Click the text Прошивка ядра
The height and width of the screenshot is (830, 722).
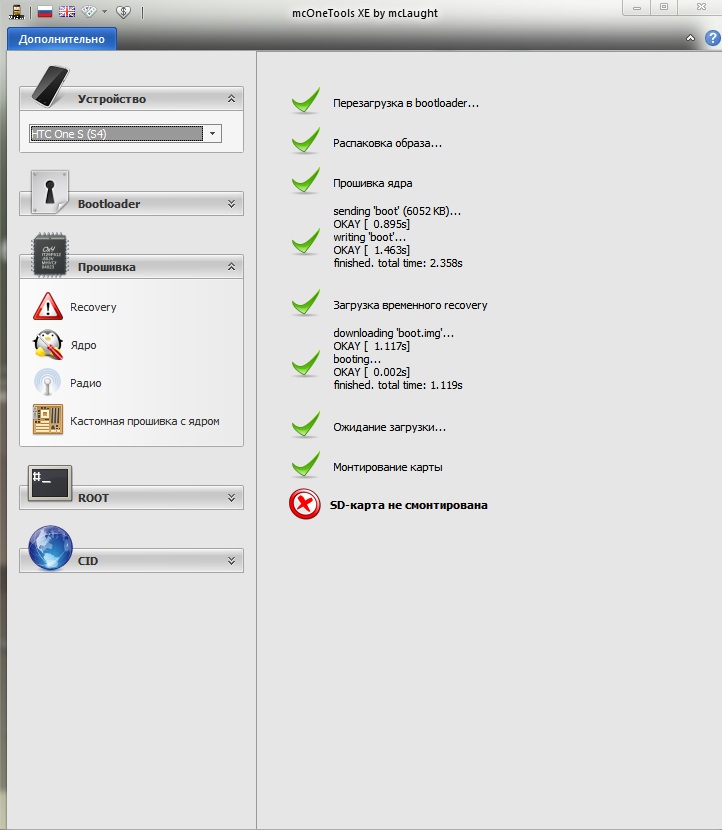click(373, 183)
